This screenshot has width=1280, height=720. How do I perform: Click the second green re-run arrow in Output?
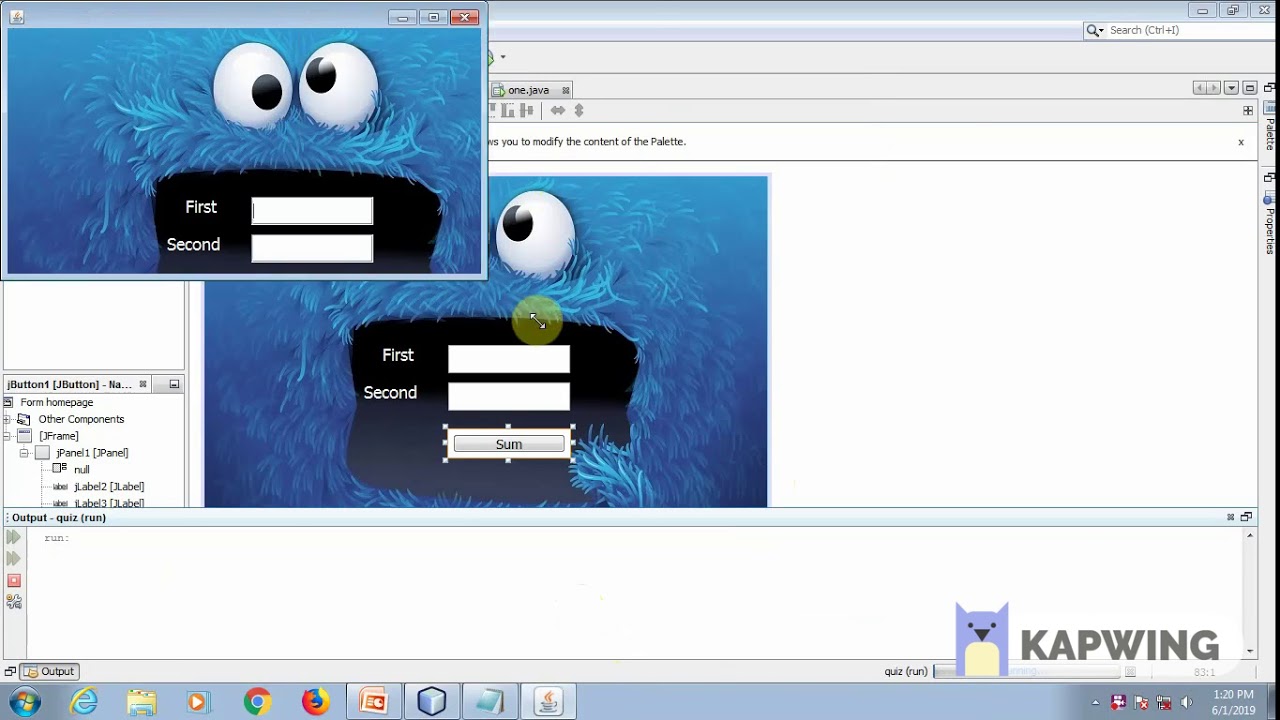point(14,559)
